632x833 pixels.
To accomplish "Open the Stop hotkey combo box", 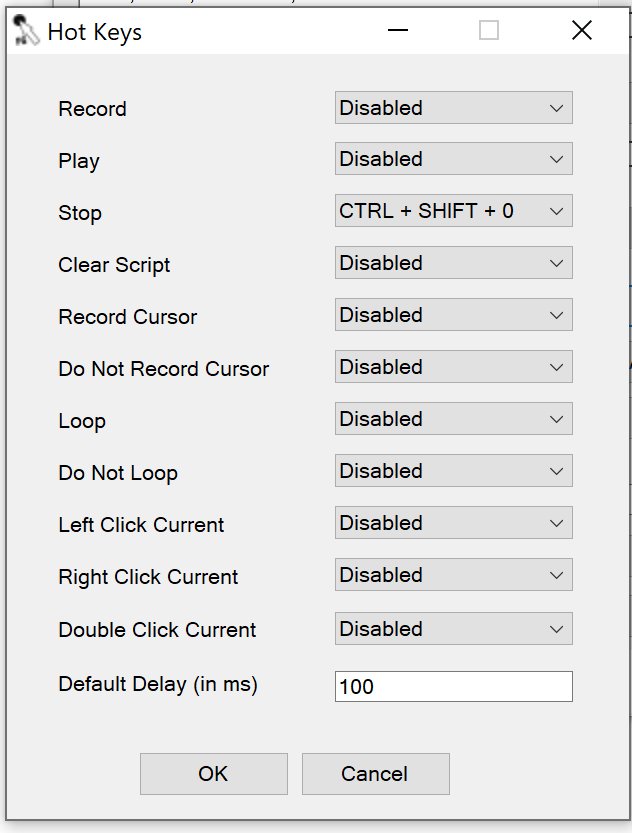I will [x=453, y=211].
